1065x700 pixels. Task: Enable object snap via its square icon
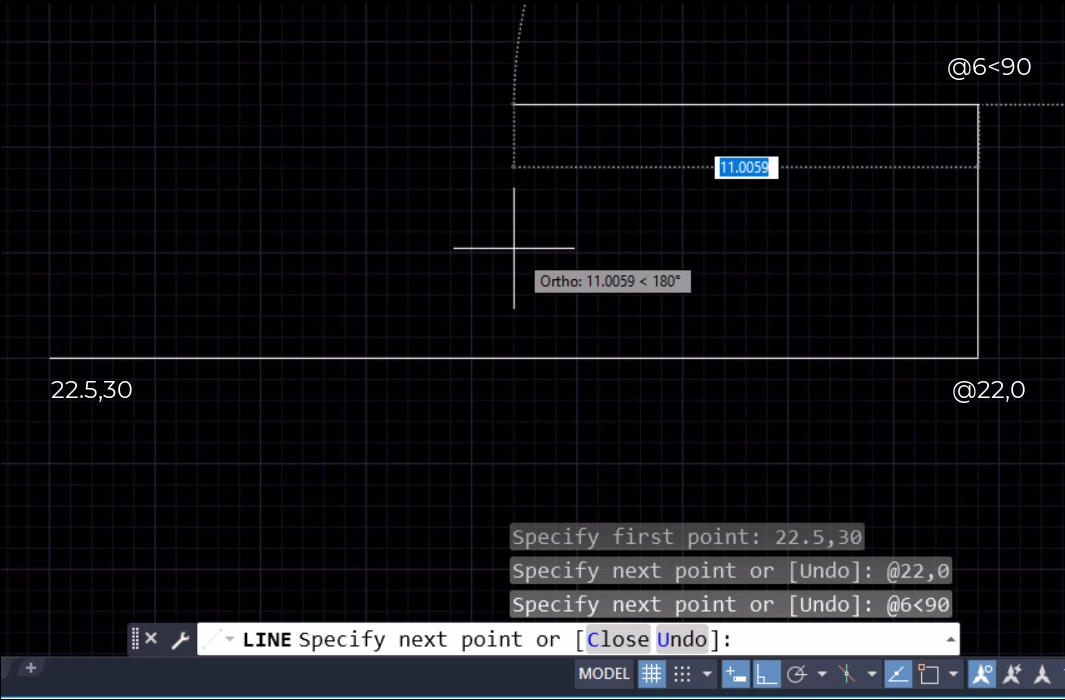930,674
